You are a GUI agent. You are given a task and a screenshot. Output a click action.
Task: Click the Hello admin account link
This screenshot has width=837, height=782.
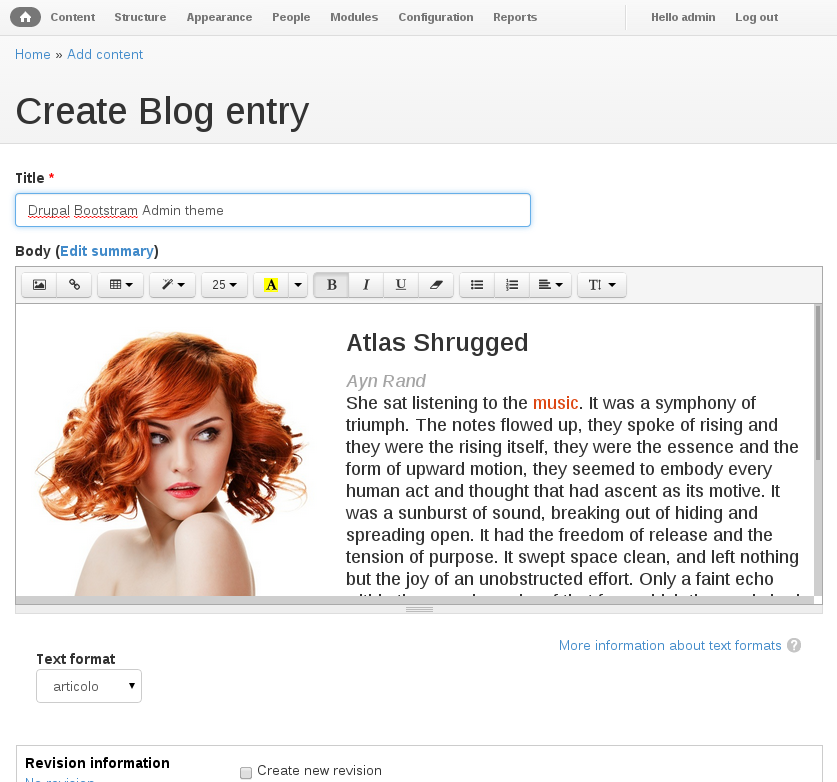683,17
